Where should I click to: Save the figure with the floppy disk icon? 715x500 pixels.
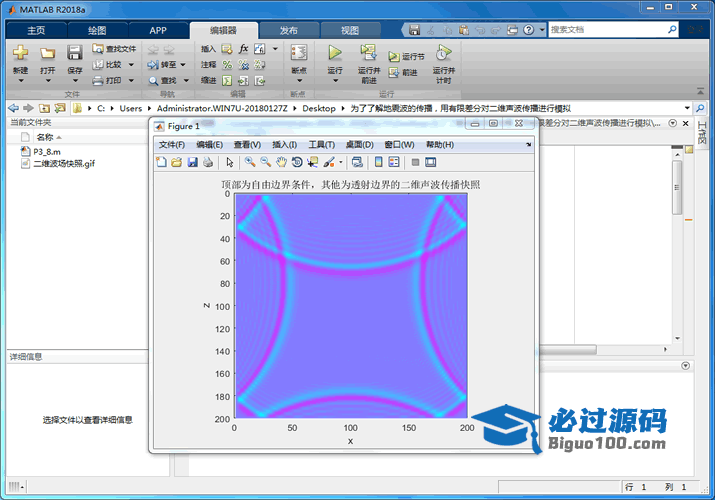pyautogui.click(x=192, y=162)
